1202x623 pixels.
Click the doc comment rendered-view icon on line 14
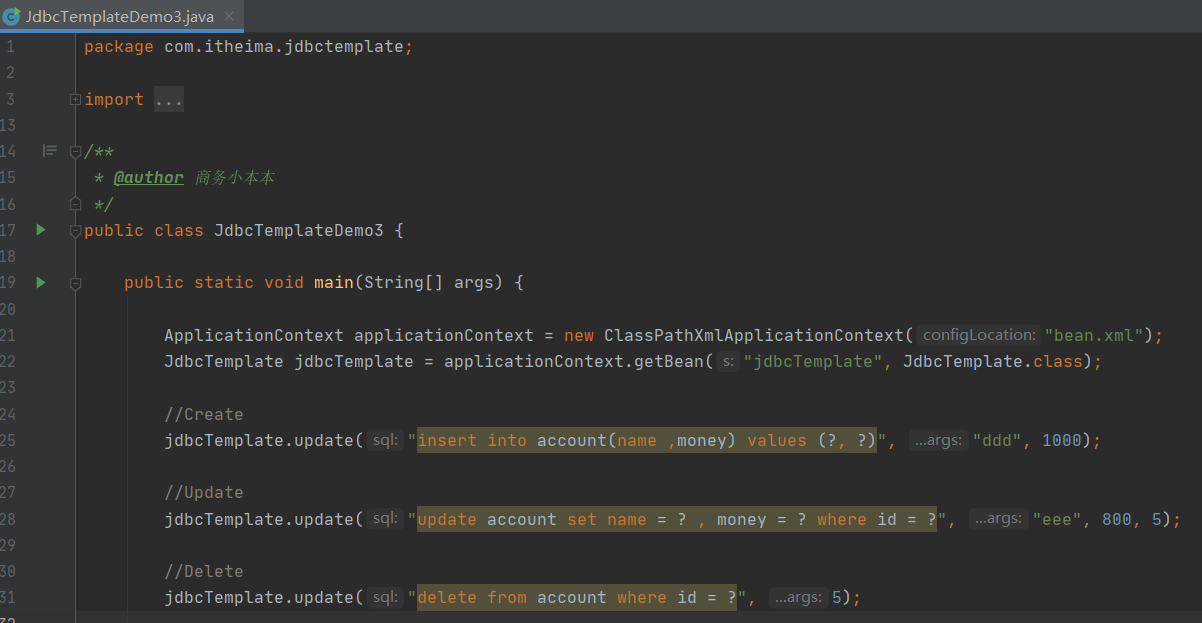50,151
